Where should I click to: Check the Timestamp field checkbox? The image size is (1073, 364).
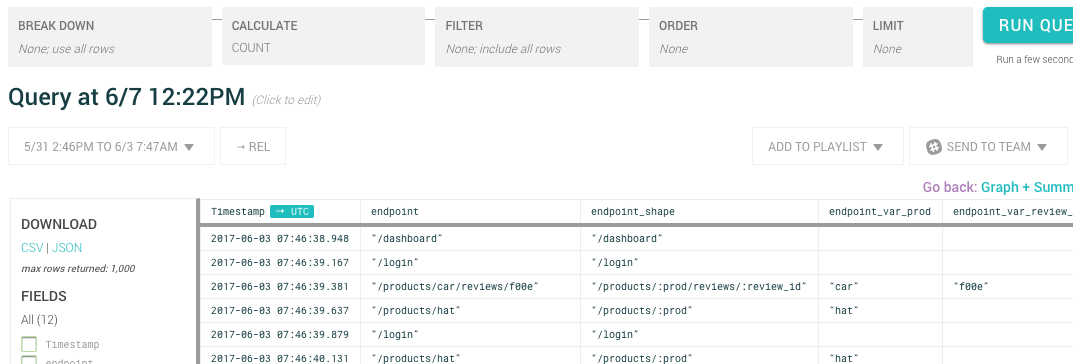click(x=29, y=344)
